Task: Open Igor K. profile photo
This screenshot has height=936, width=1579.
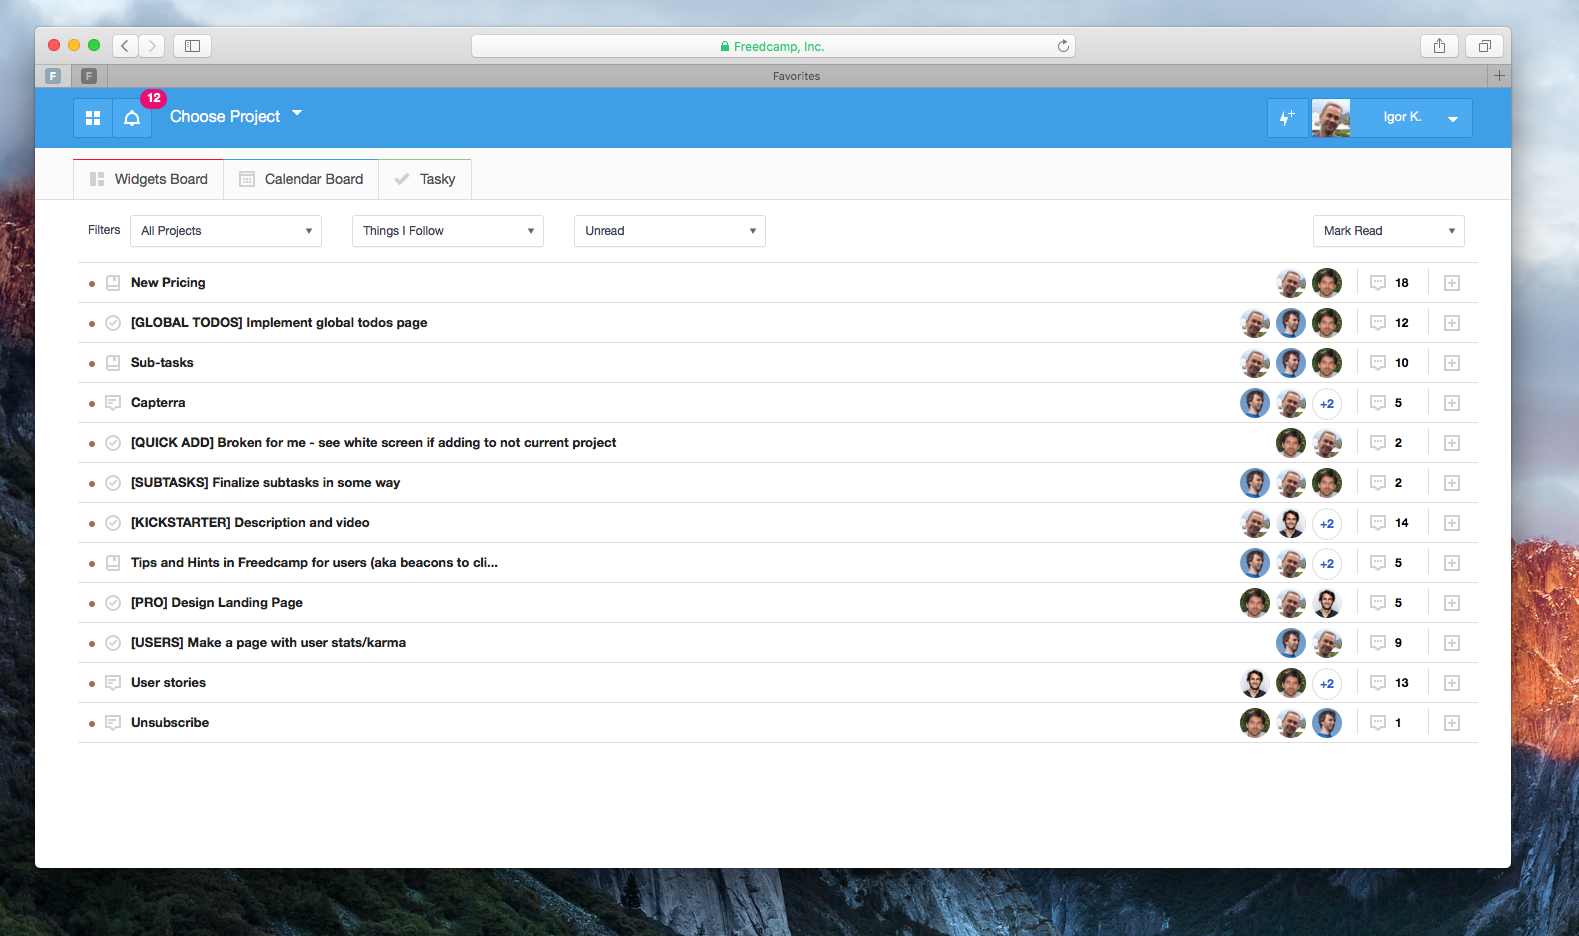Action: (x=1331, y=118)
